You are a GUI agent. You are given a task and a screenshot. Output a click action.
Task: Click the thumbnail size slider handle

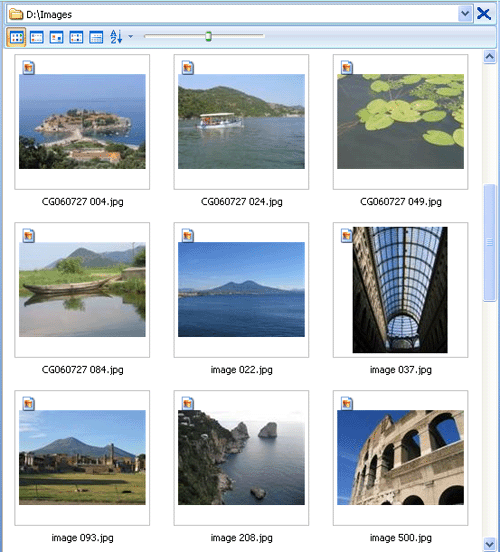208,36
